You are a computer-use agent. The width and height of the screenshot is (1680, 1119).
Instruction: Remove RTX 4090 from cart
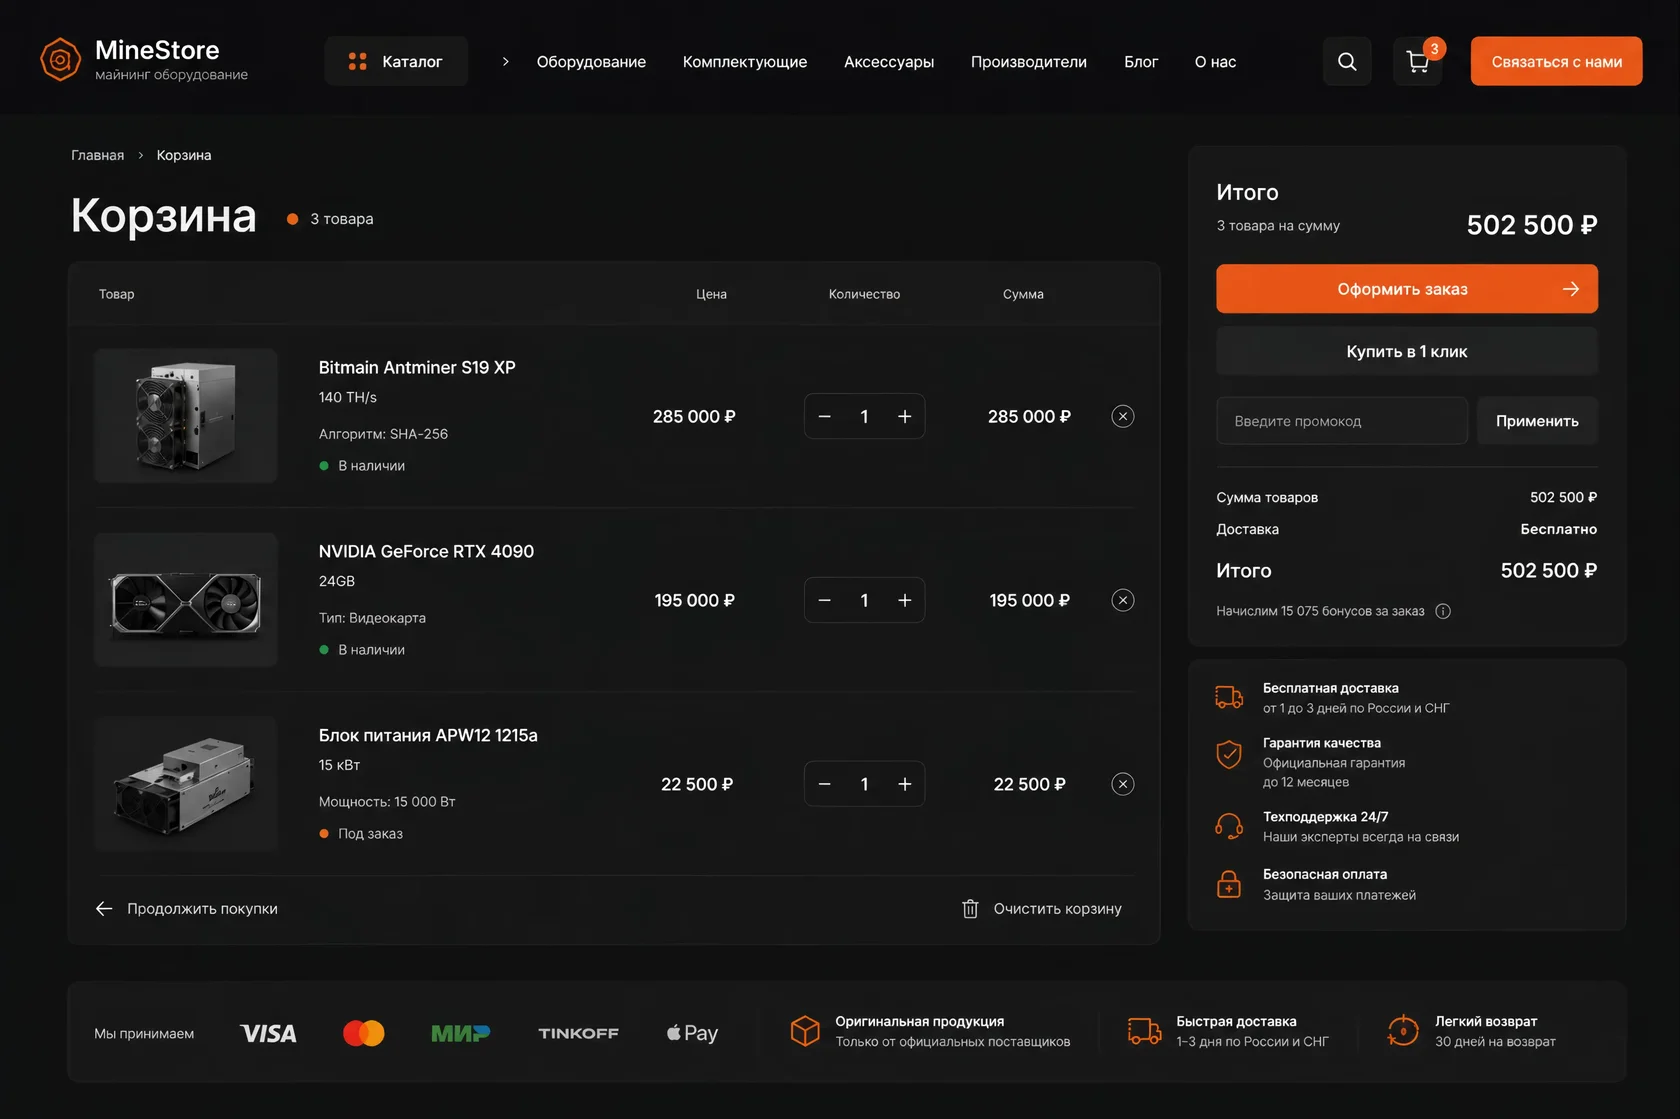pos(1123,600)
